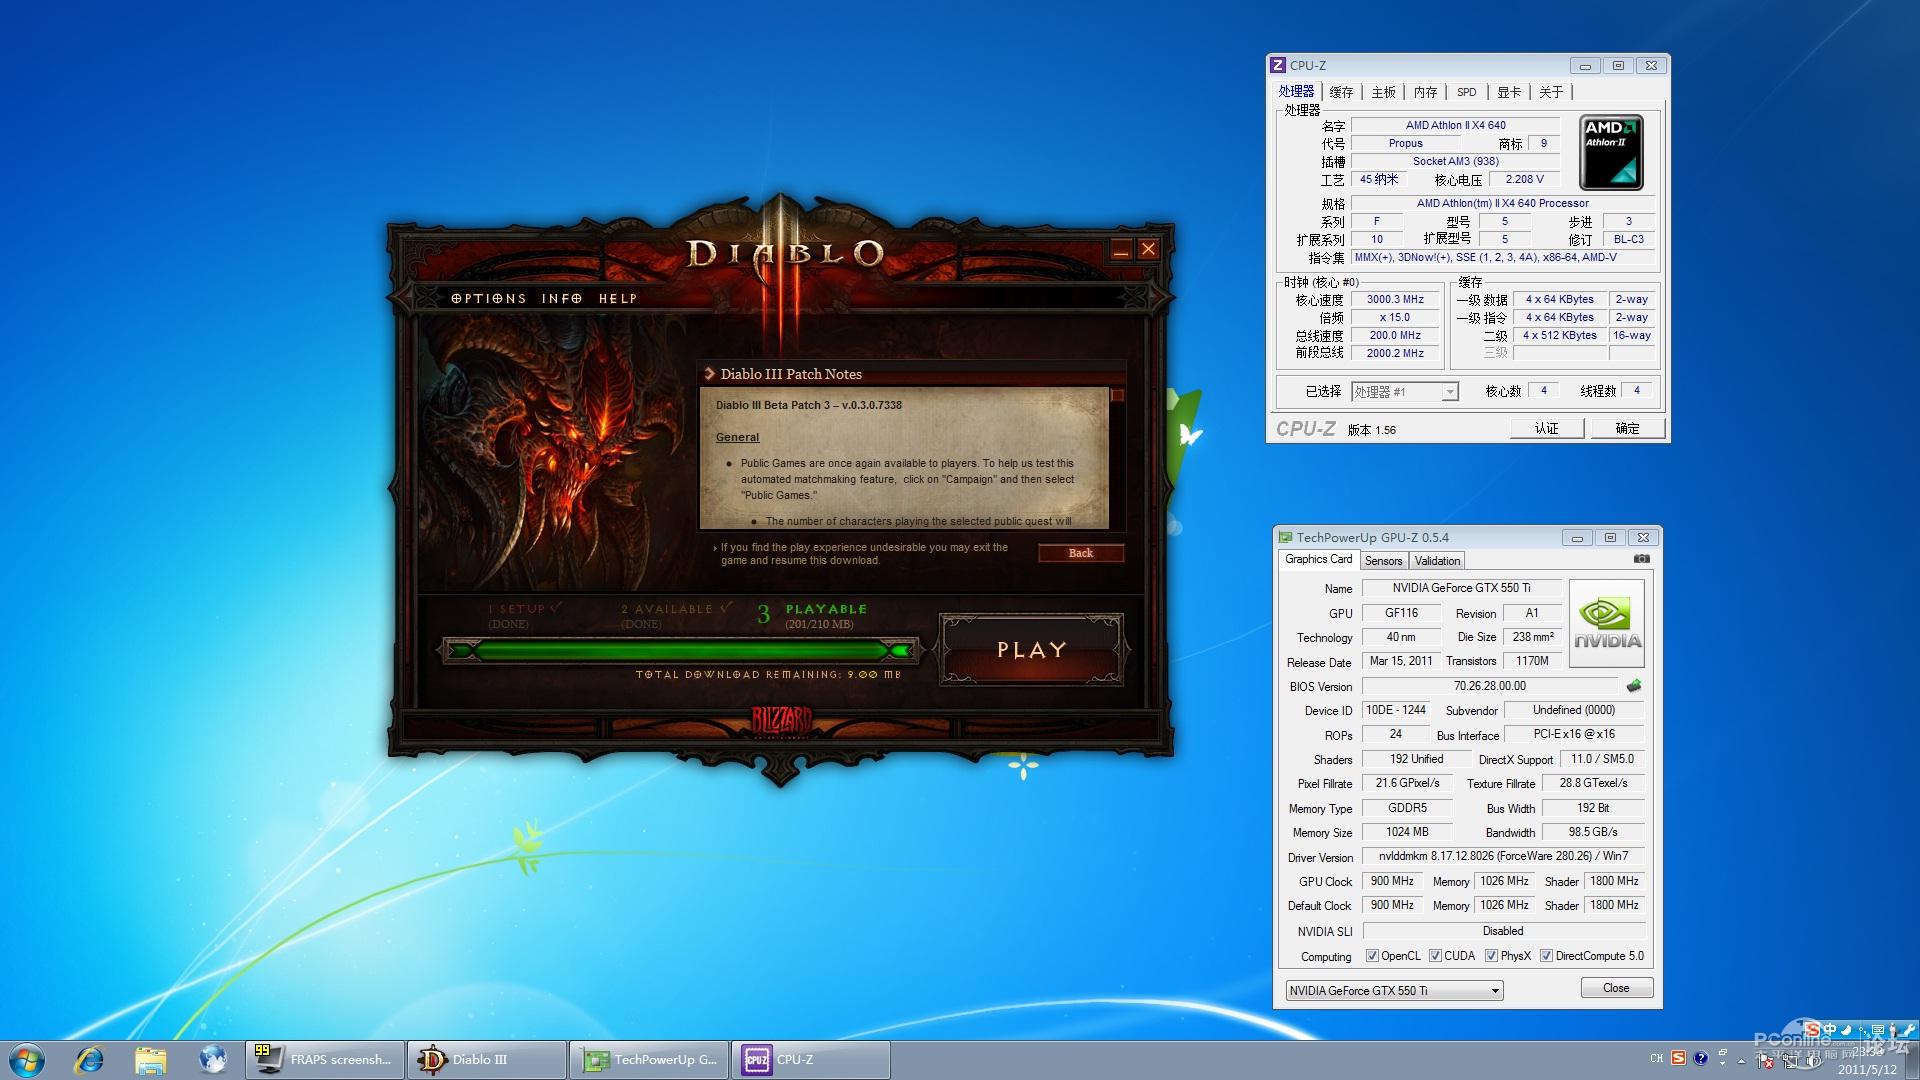
Task: Open the 关于 tab in CPU-Z
Action: 1551,92
